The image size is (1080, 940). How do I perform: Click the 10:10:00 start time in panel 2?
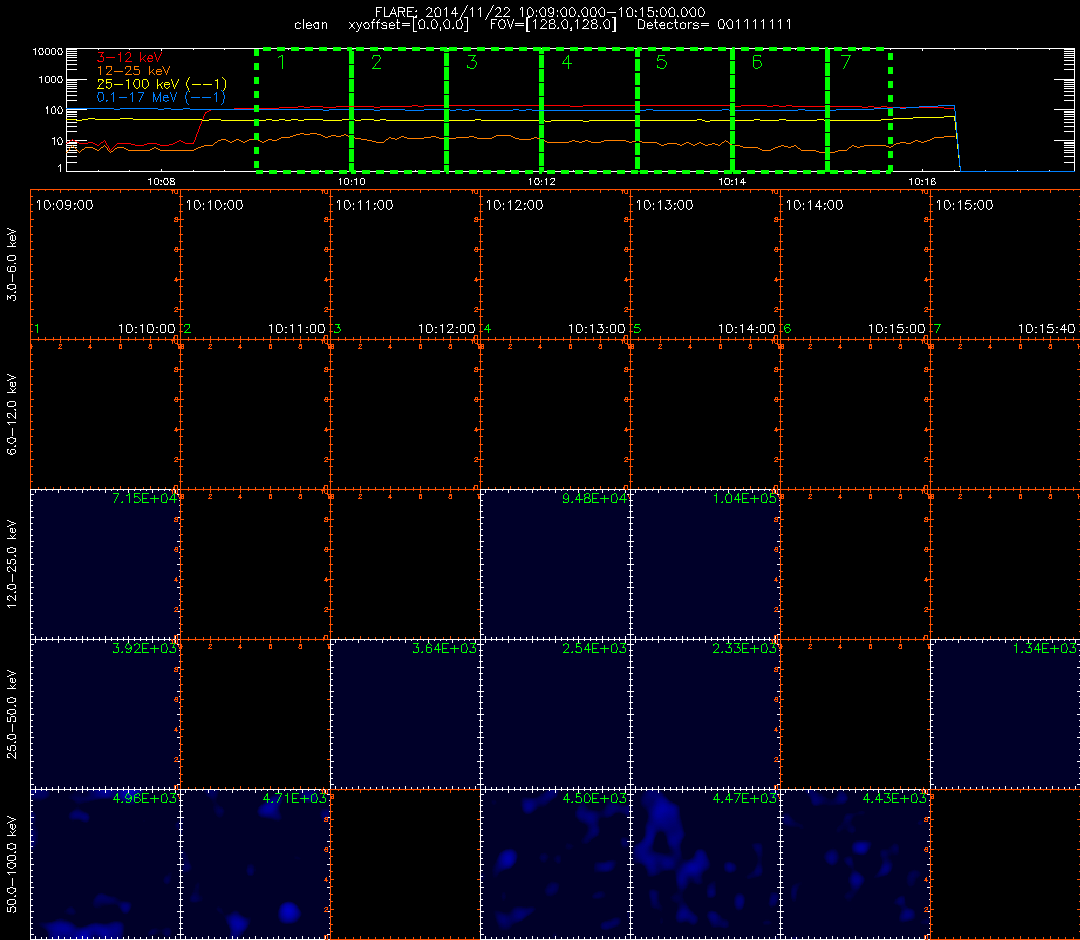point(214,205)
